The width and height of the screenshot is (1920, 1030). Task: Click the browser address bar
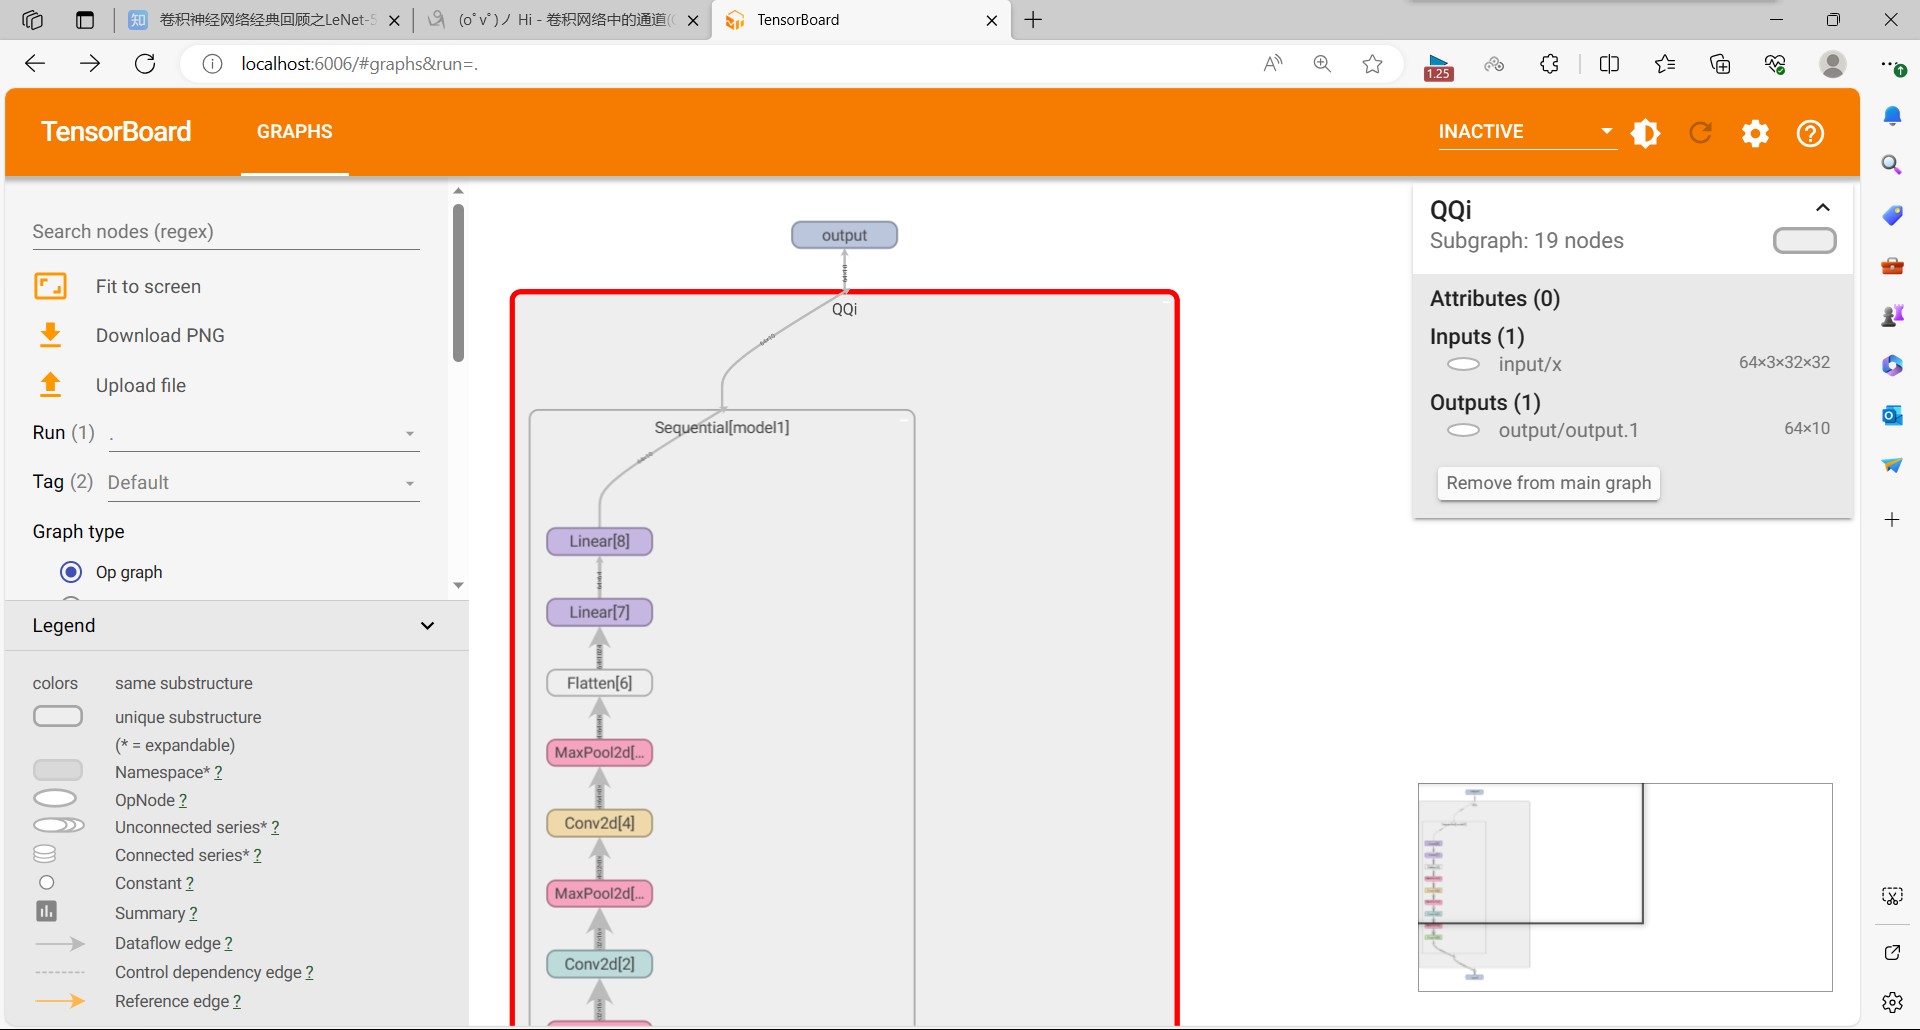[x=740, y=64]
